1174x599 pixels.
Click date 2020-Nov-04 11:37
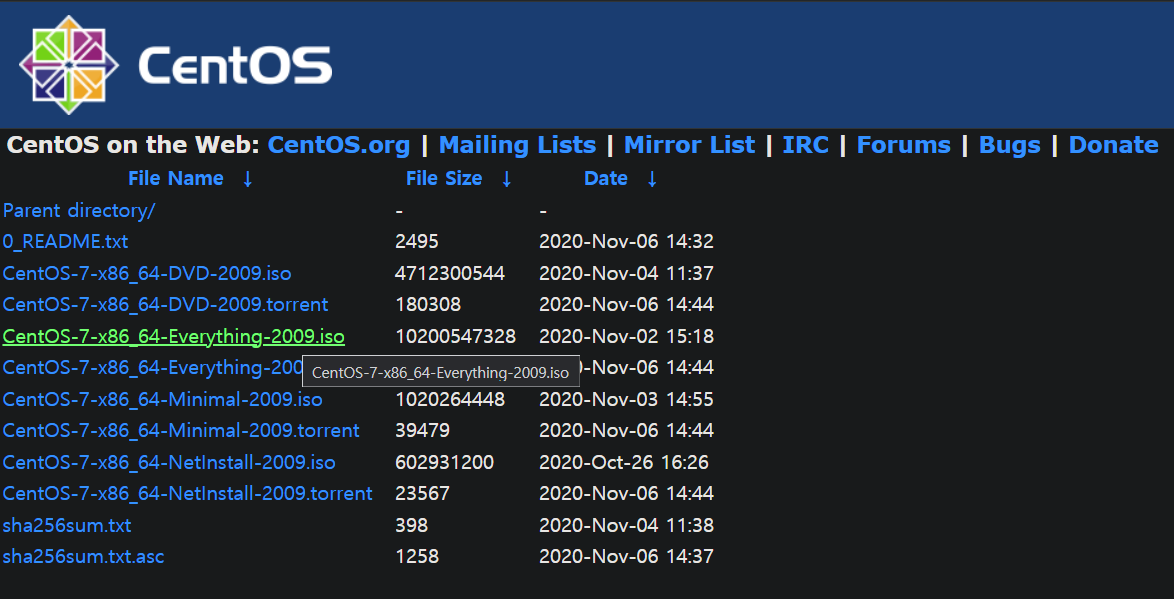[627, 273]
